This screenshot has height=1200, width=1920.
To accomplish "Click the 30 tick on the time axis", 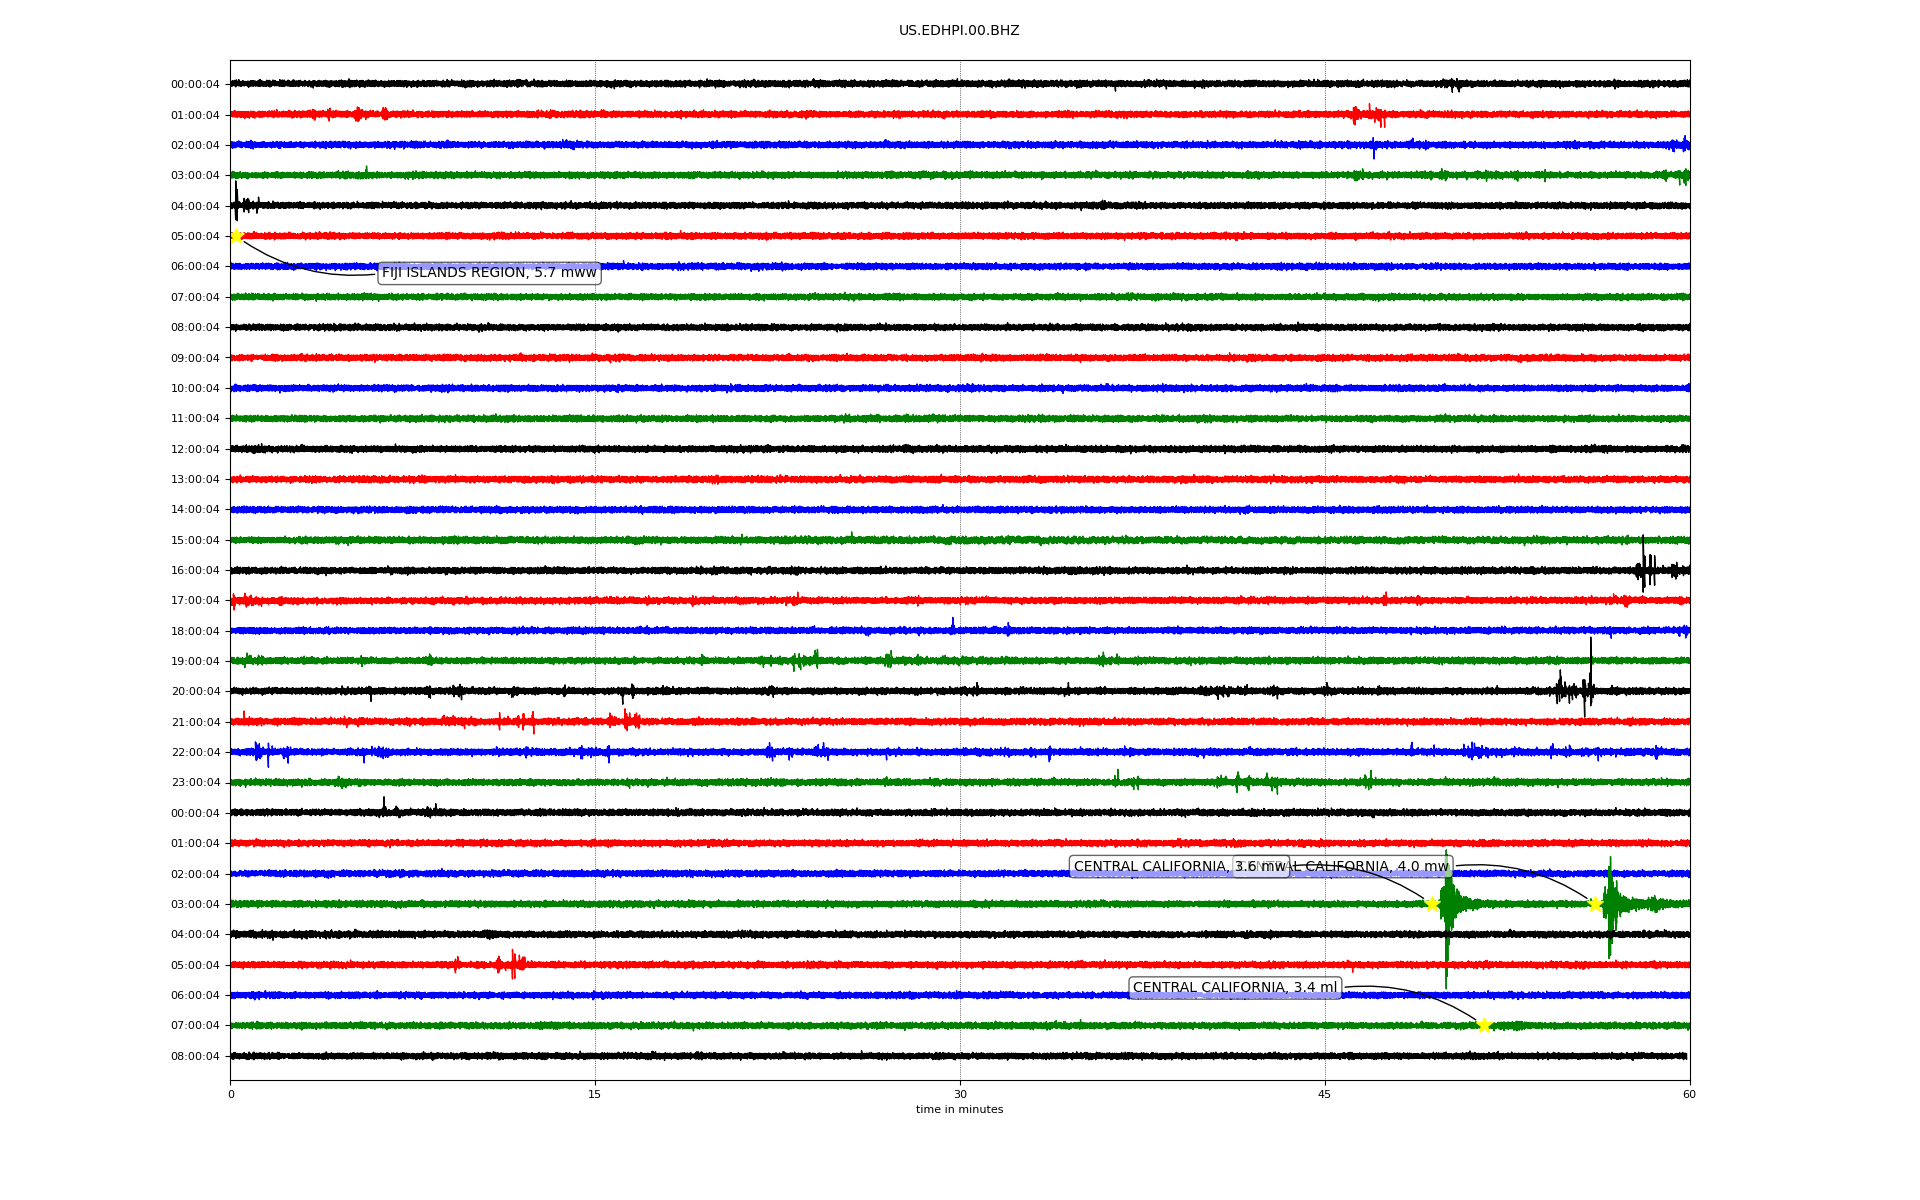I will point(960,1094).
